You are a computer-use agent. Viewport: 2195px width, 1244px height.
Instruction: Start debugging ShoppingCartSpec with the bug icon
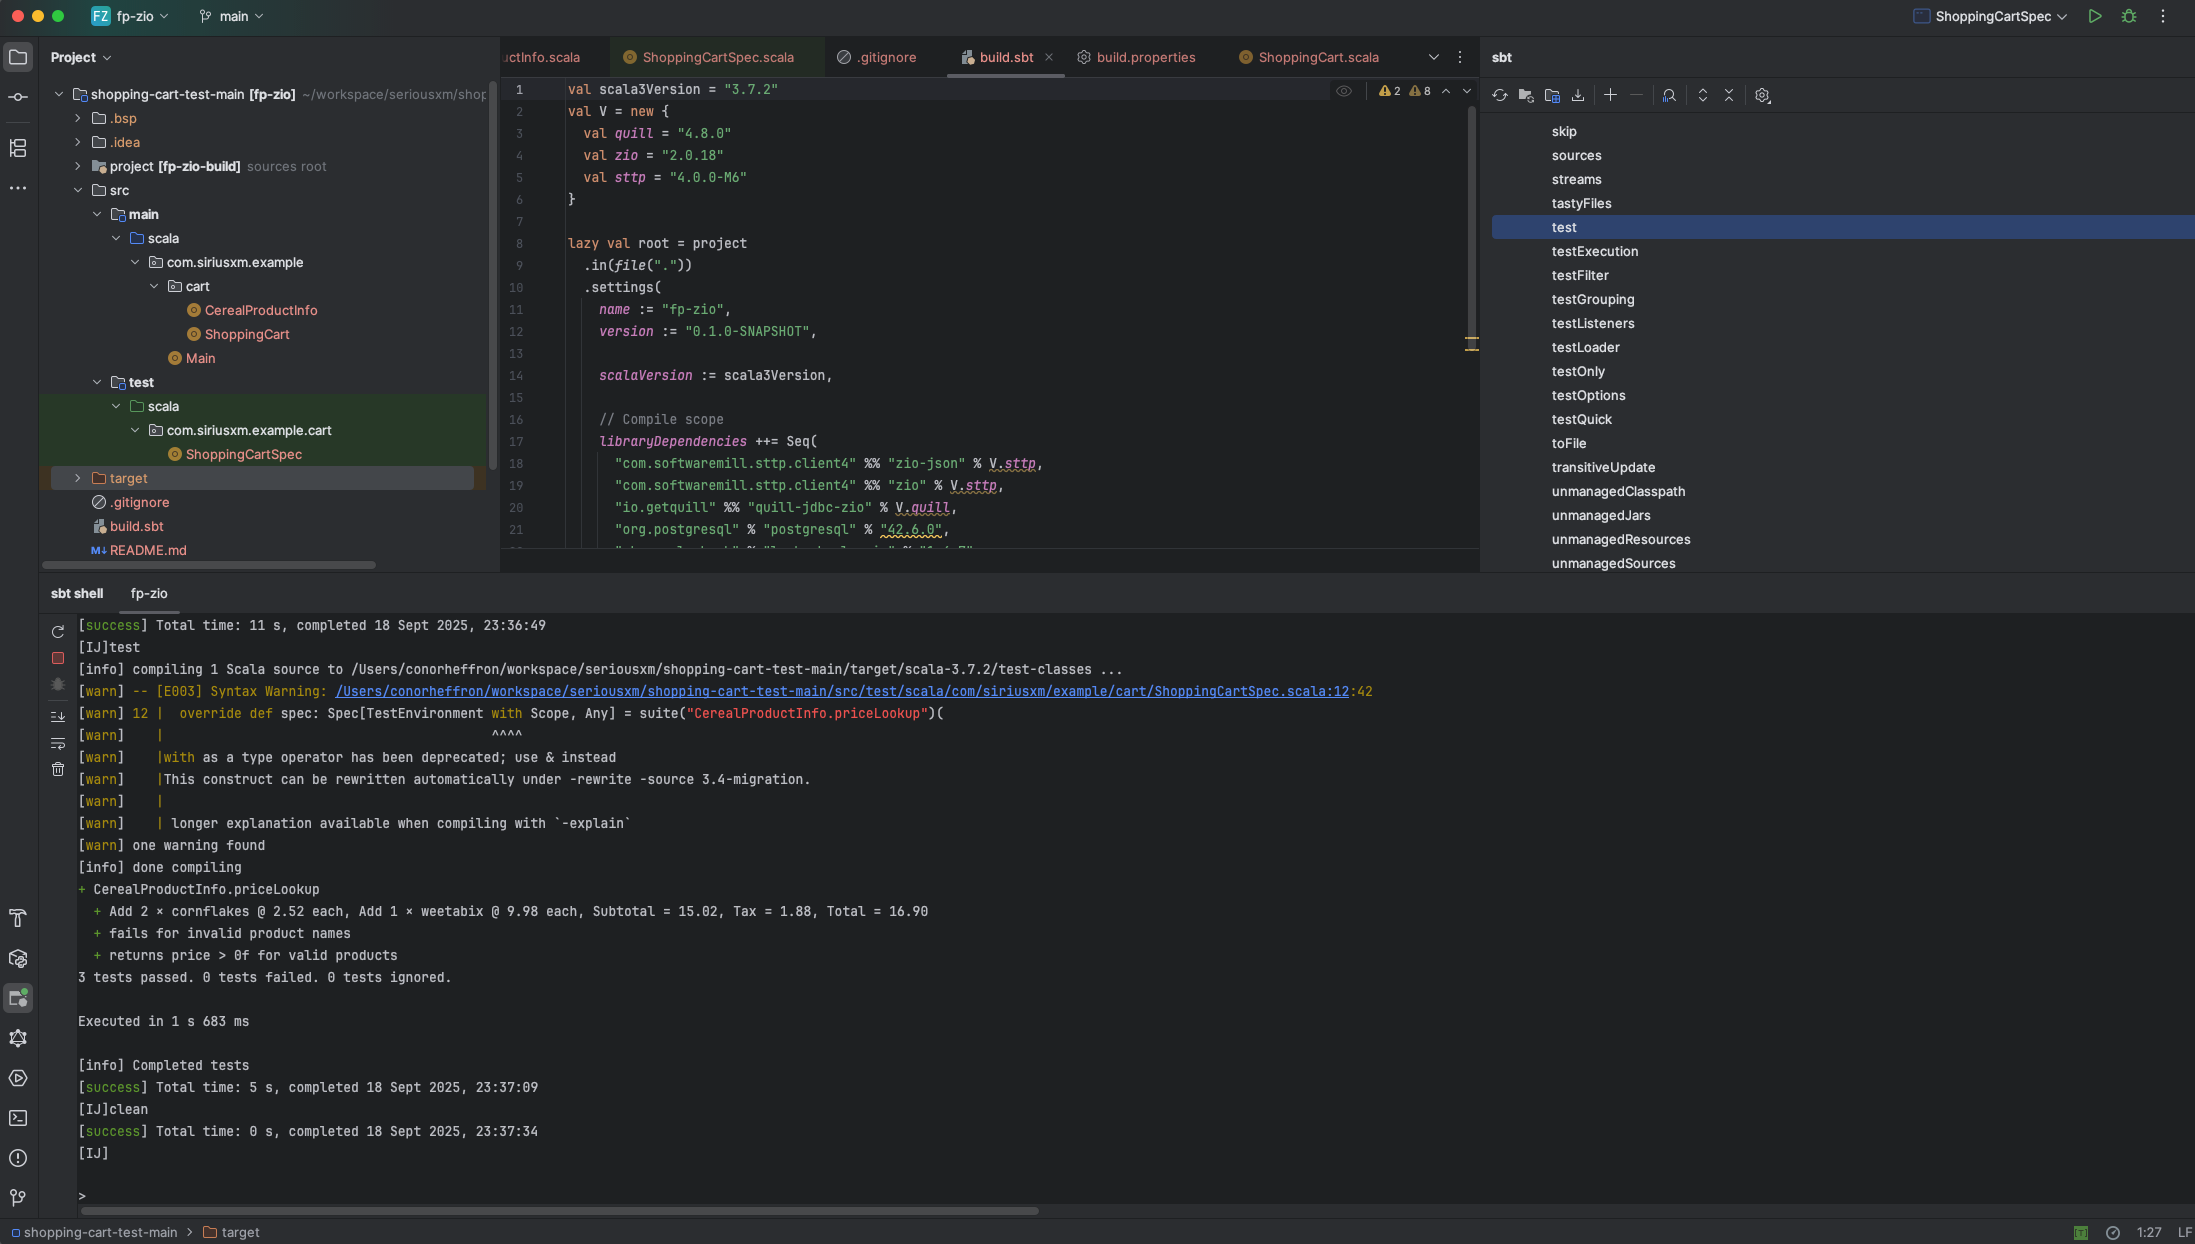2128,16
